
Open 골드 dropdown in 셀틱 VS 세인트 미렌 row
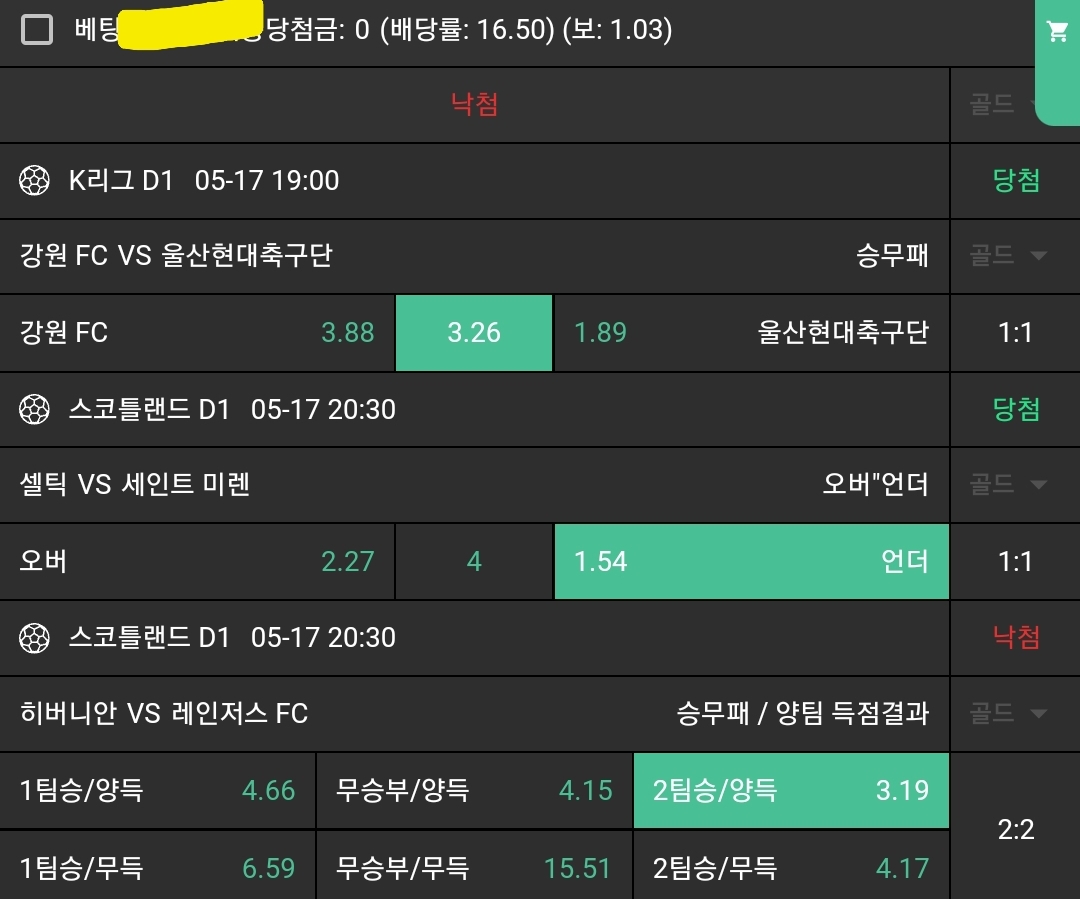tap(1008, 485)
